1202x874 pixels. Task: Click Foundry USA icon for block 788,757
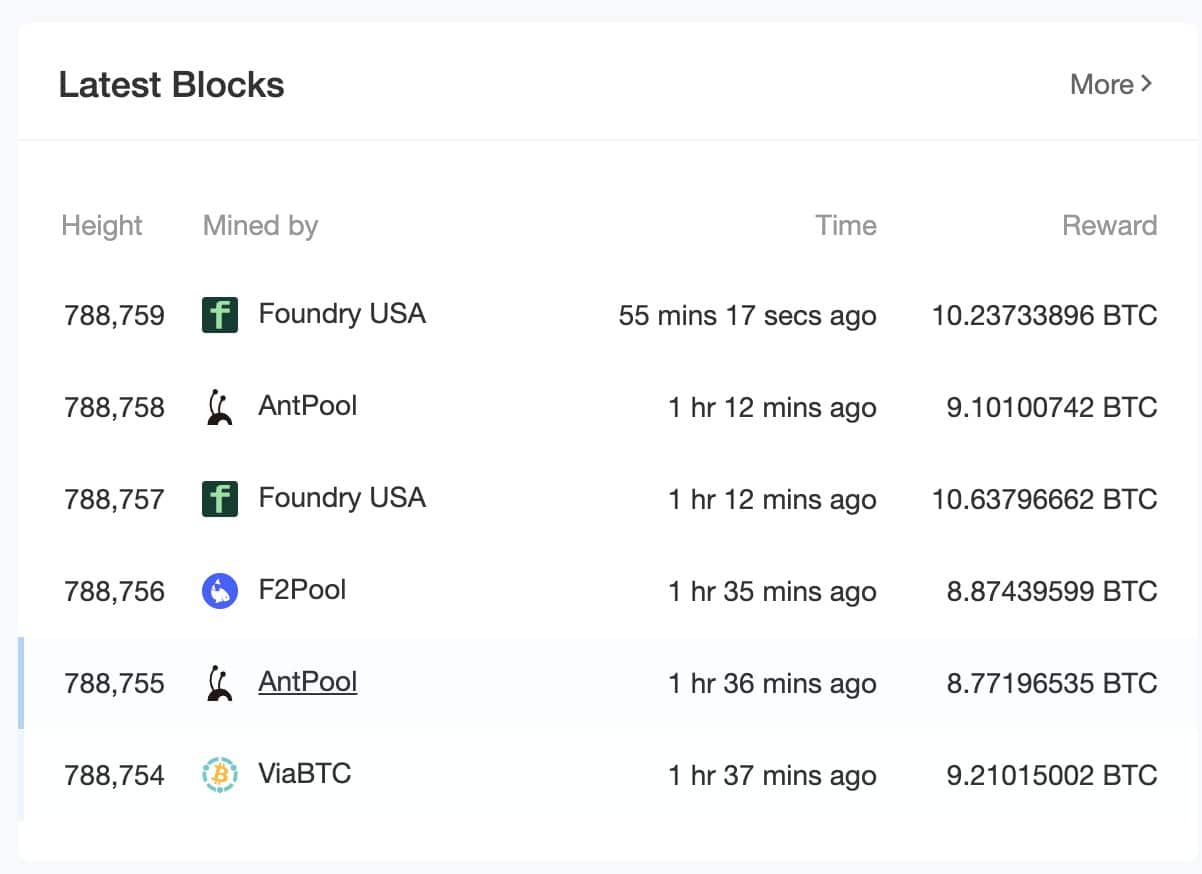220,499
